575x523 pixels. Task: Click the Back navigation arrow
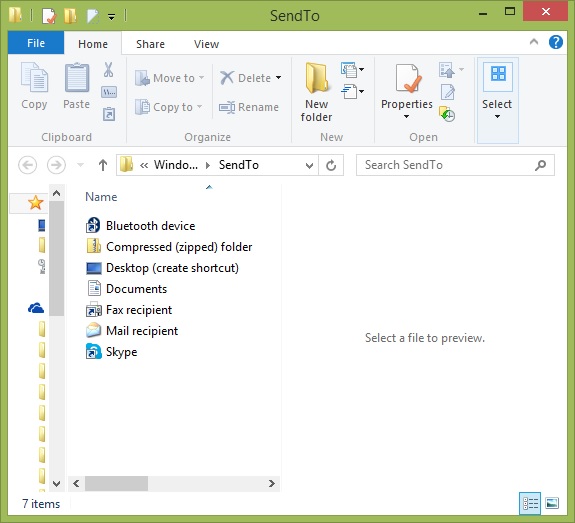28,165
